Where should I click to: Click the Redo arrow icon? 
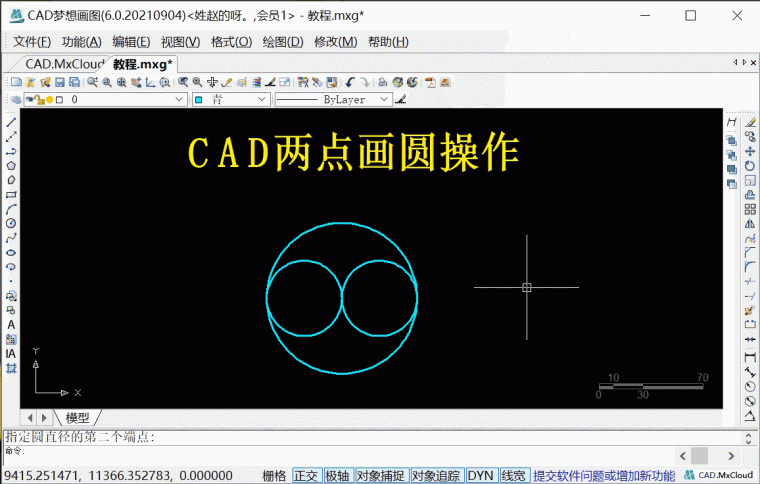coord(364,82)
